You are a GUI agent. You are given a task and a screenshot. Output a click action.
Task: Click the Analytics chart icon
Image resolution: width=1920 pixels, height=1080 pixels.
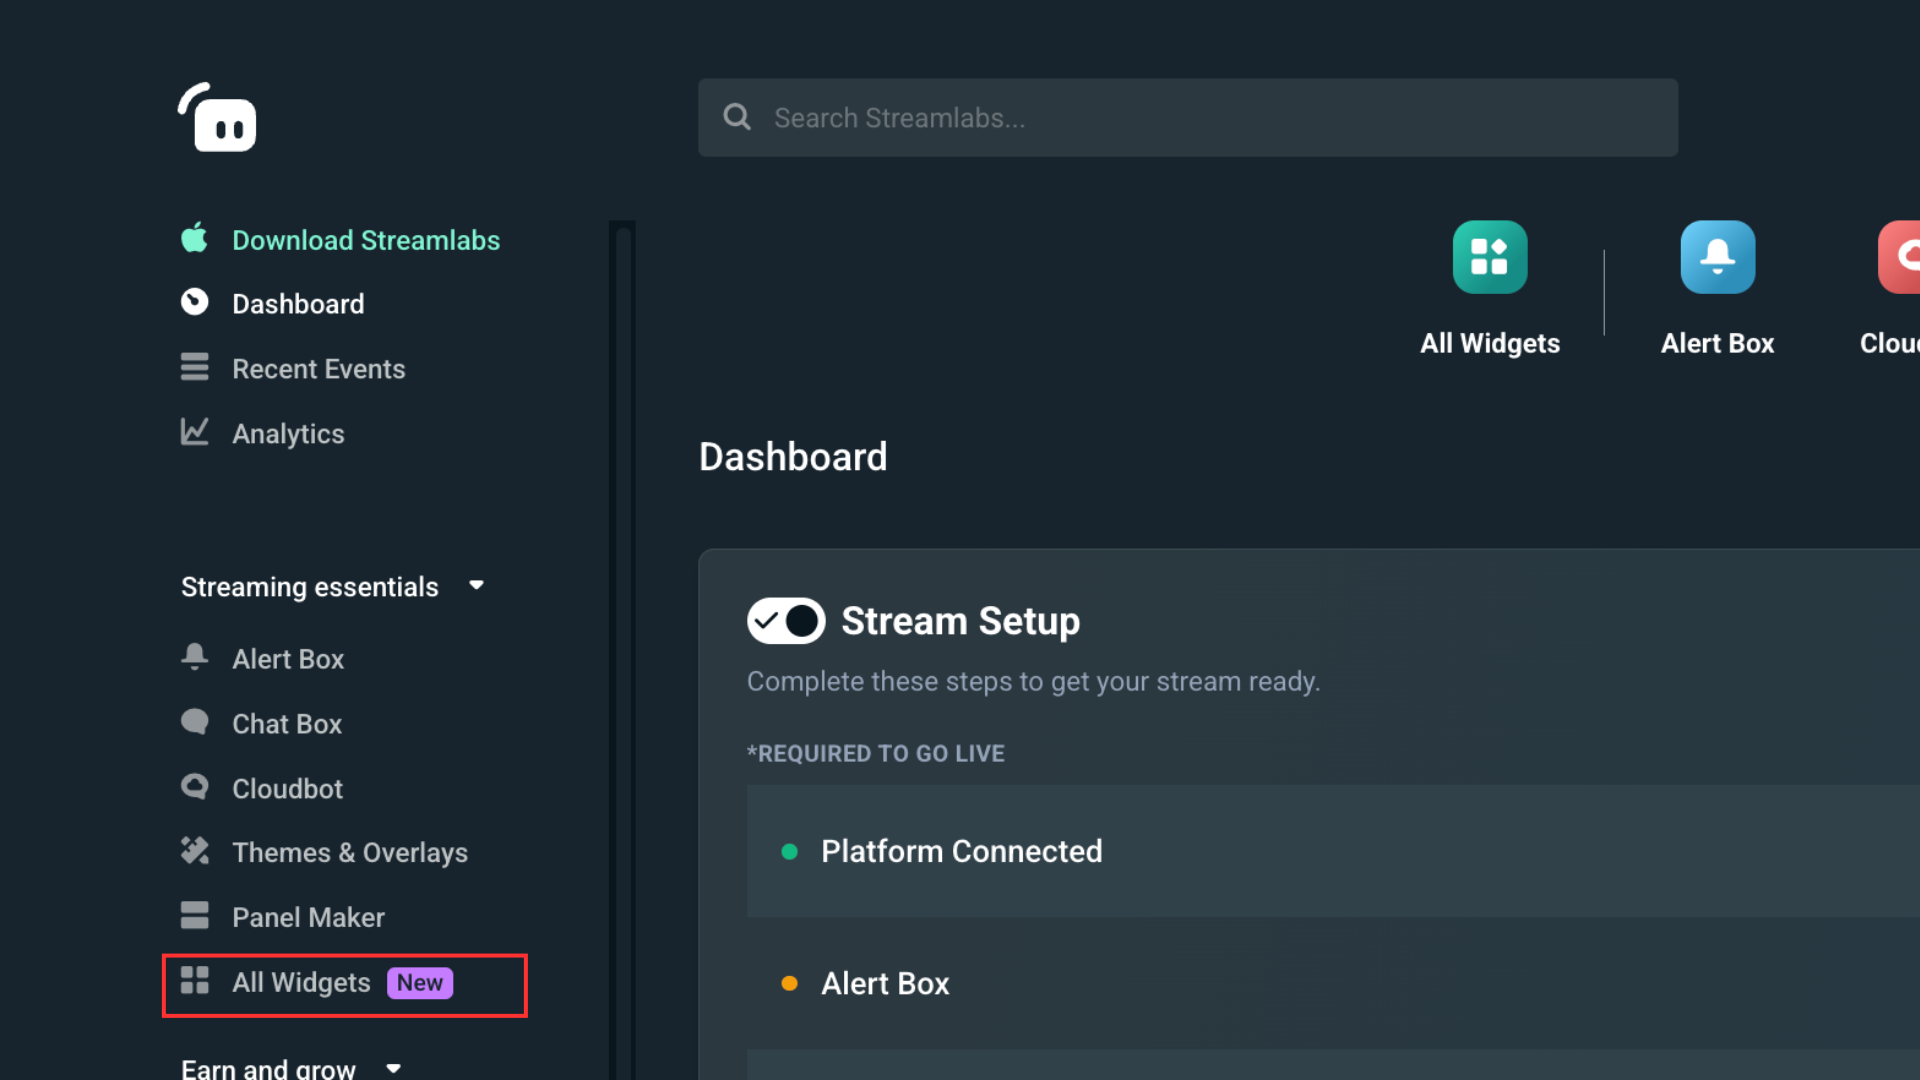tap(194, 432)
